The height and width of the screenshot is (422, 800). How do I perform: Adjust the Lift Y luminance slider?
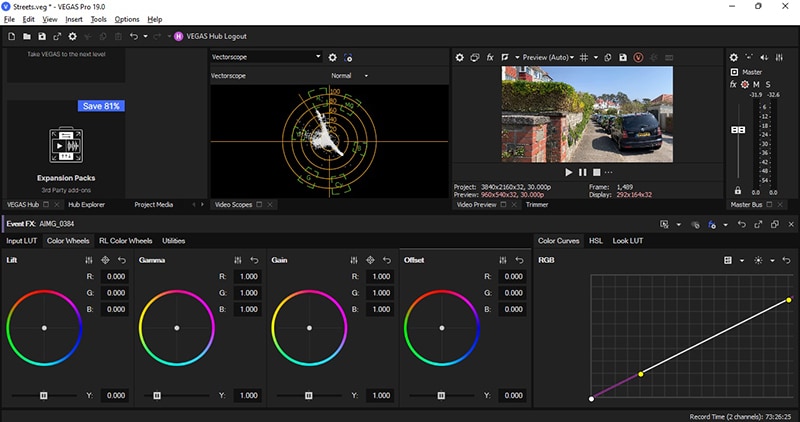[x=44, y=395]
